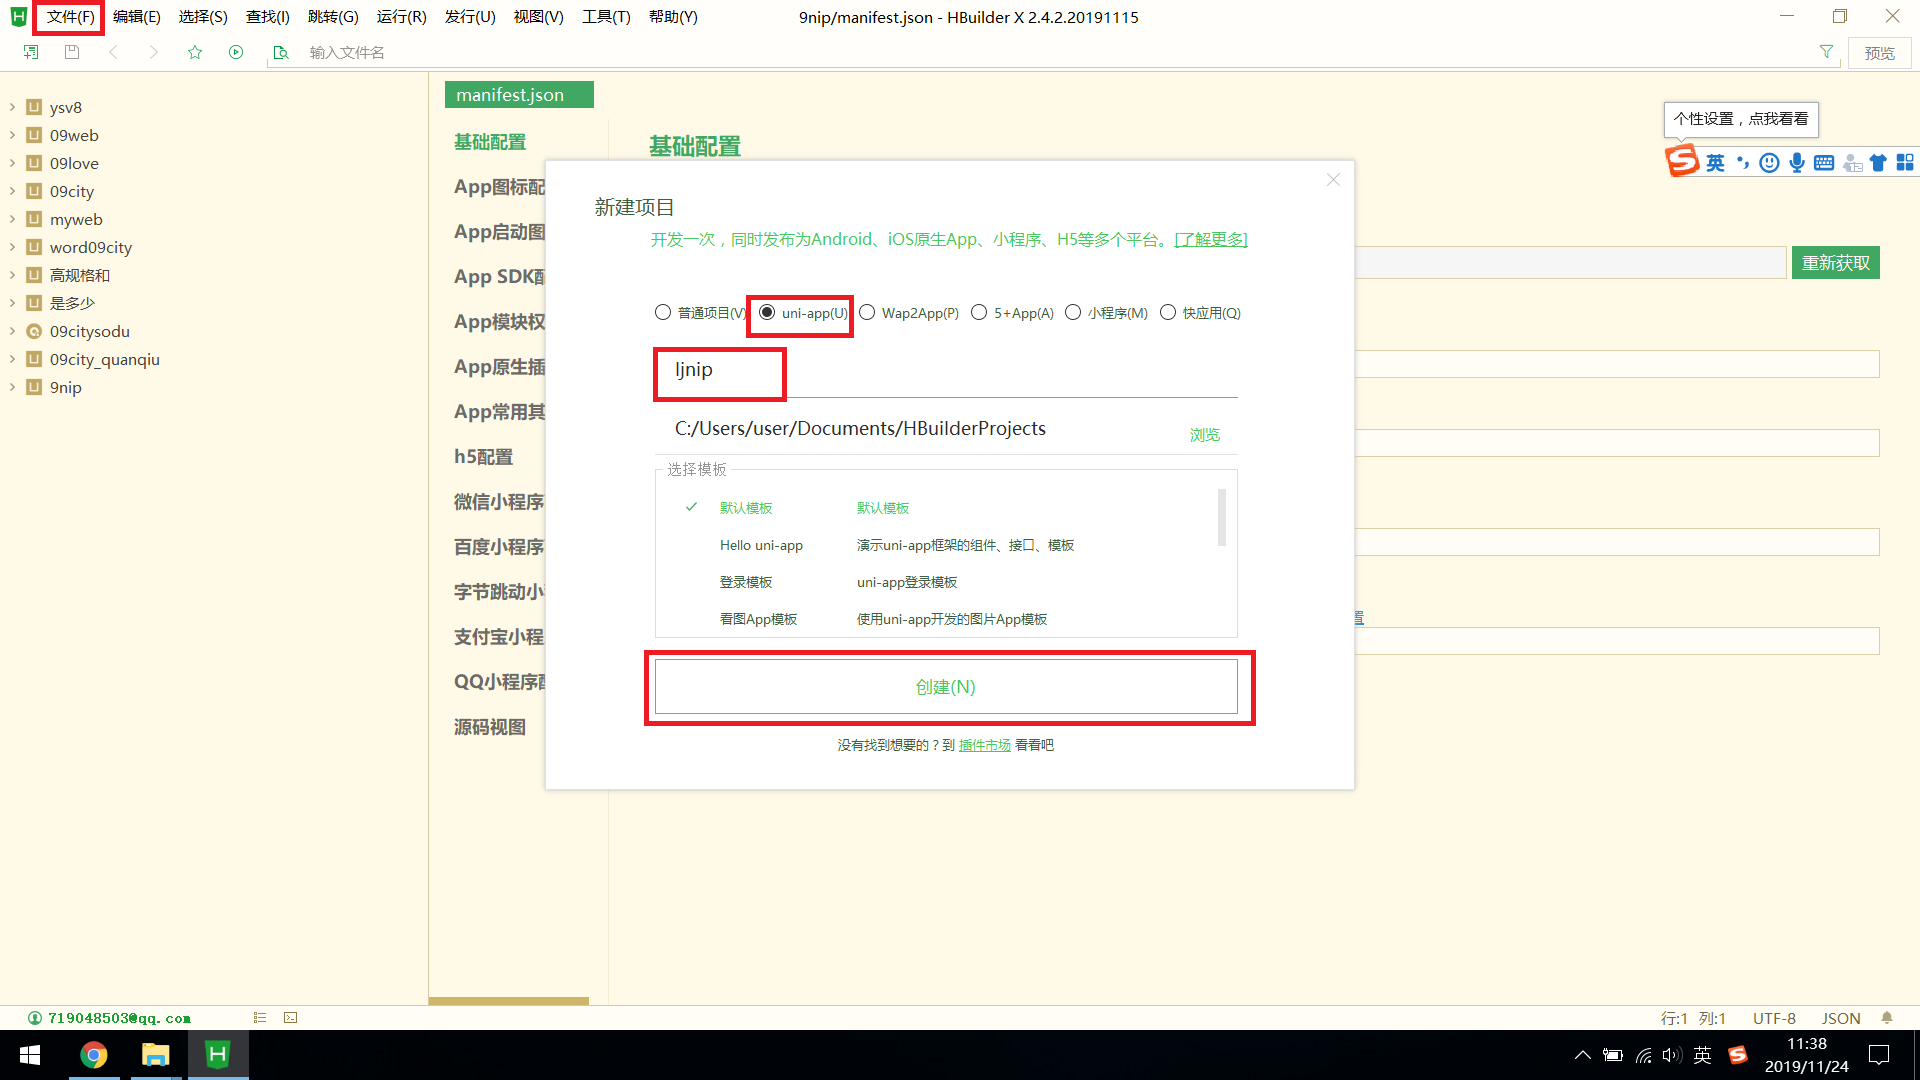The width and height of the screenshot is (1920, 1080).
Task: Go forward with the right arrow icon
Action: pos(153,52)
